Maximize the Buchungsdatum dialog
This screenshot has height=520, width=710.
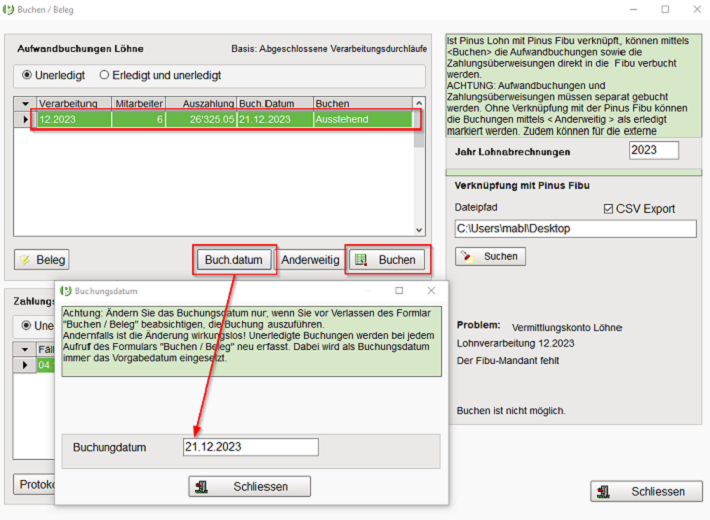tap(399, 290)
